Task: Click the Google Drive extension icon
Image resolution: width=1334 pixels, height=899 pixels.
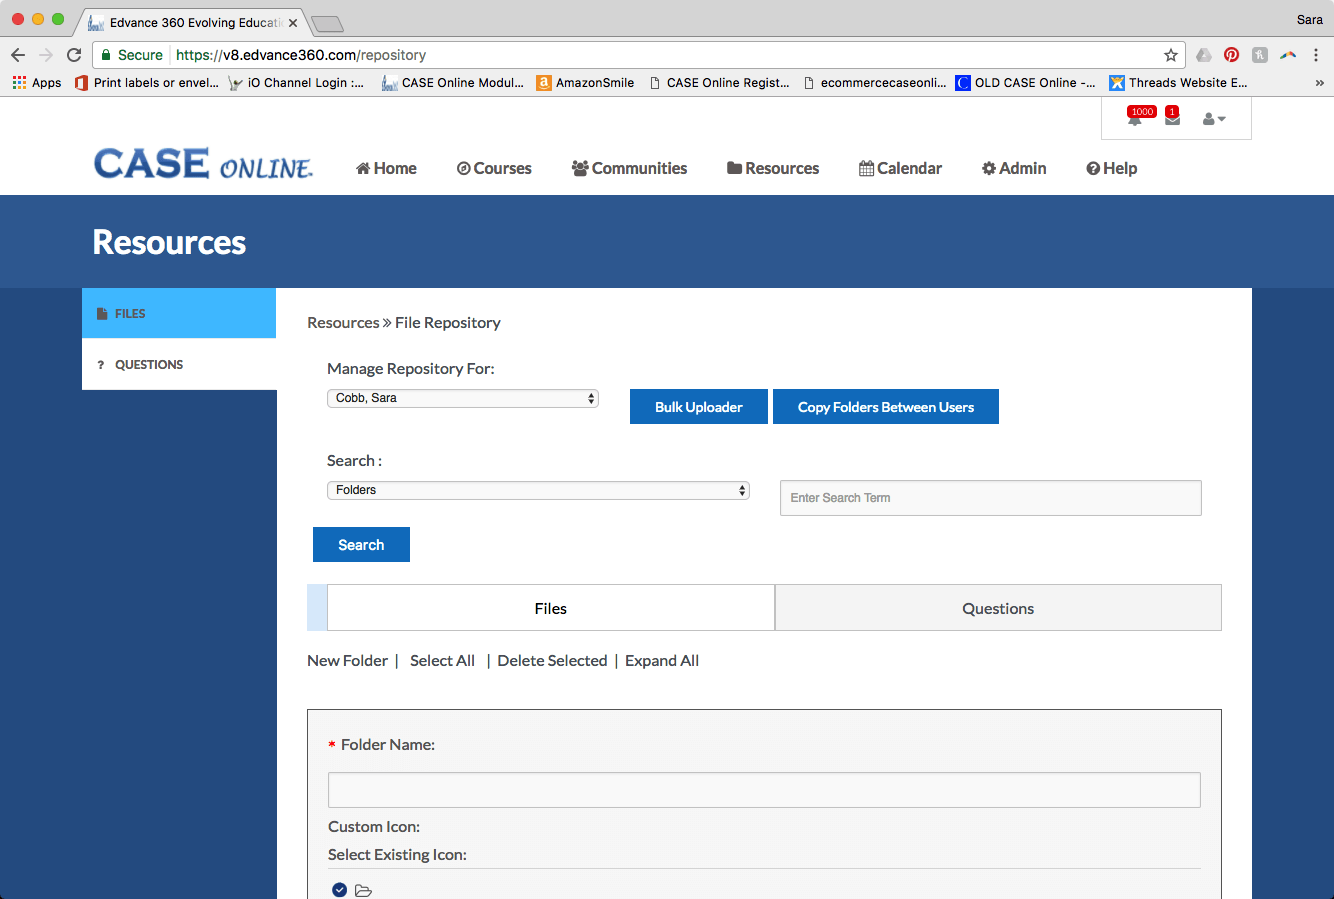Action: [x=1204, y=55]
